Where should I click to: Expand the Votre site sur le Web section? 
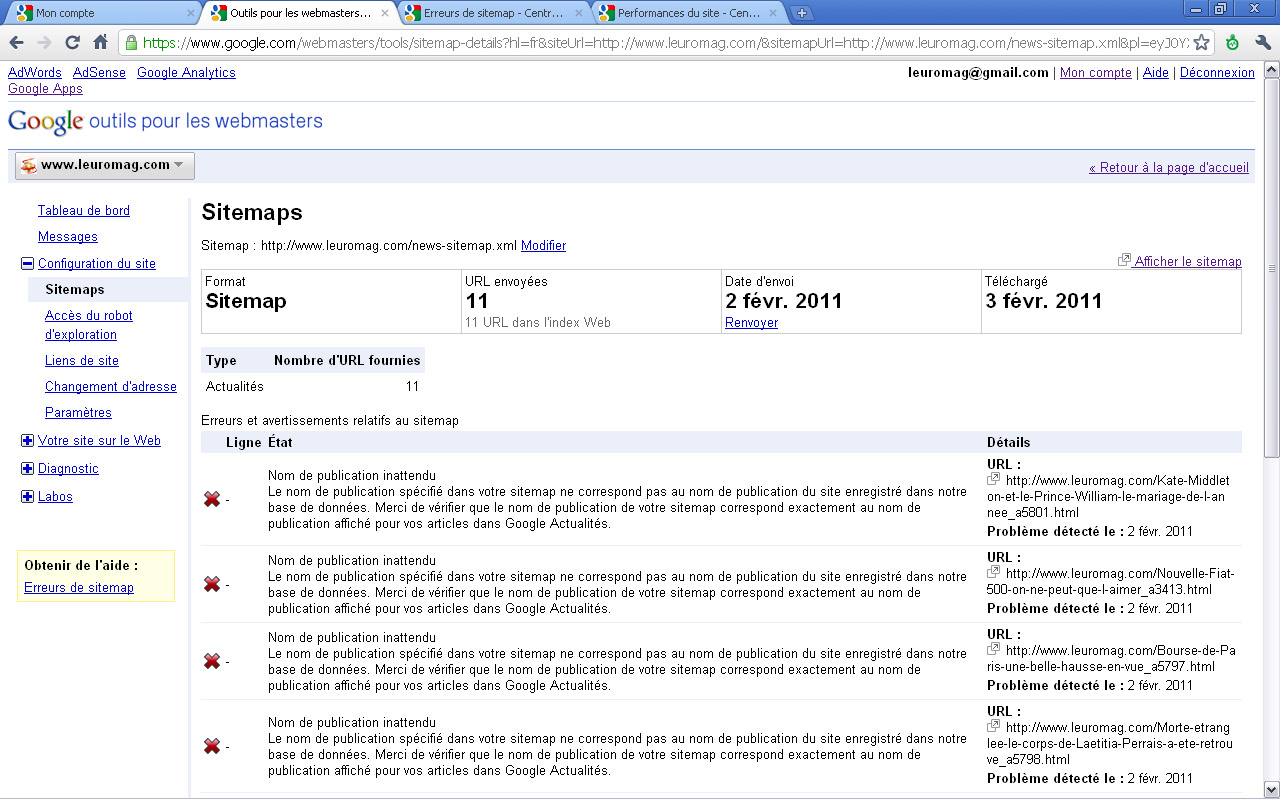click(27, 441)
